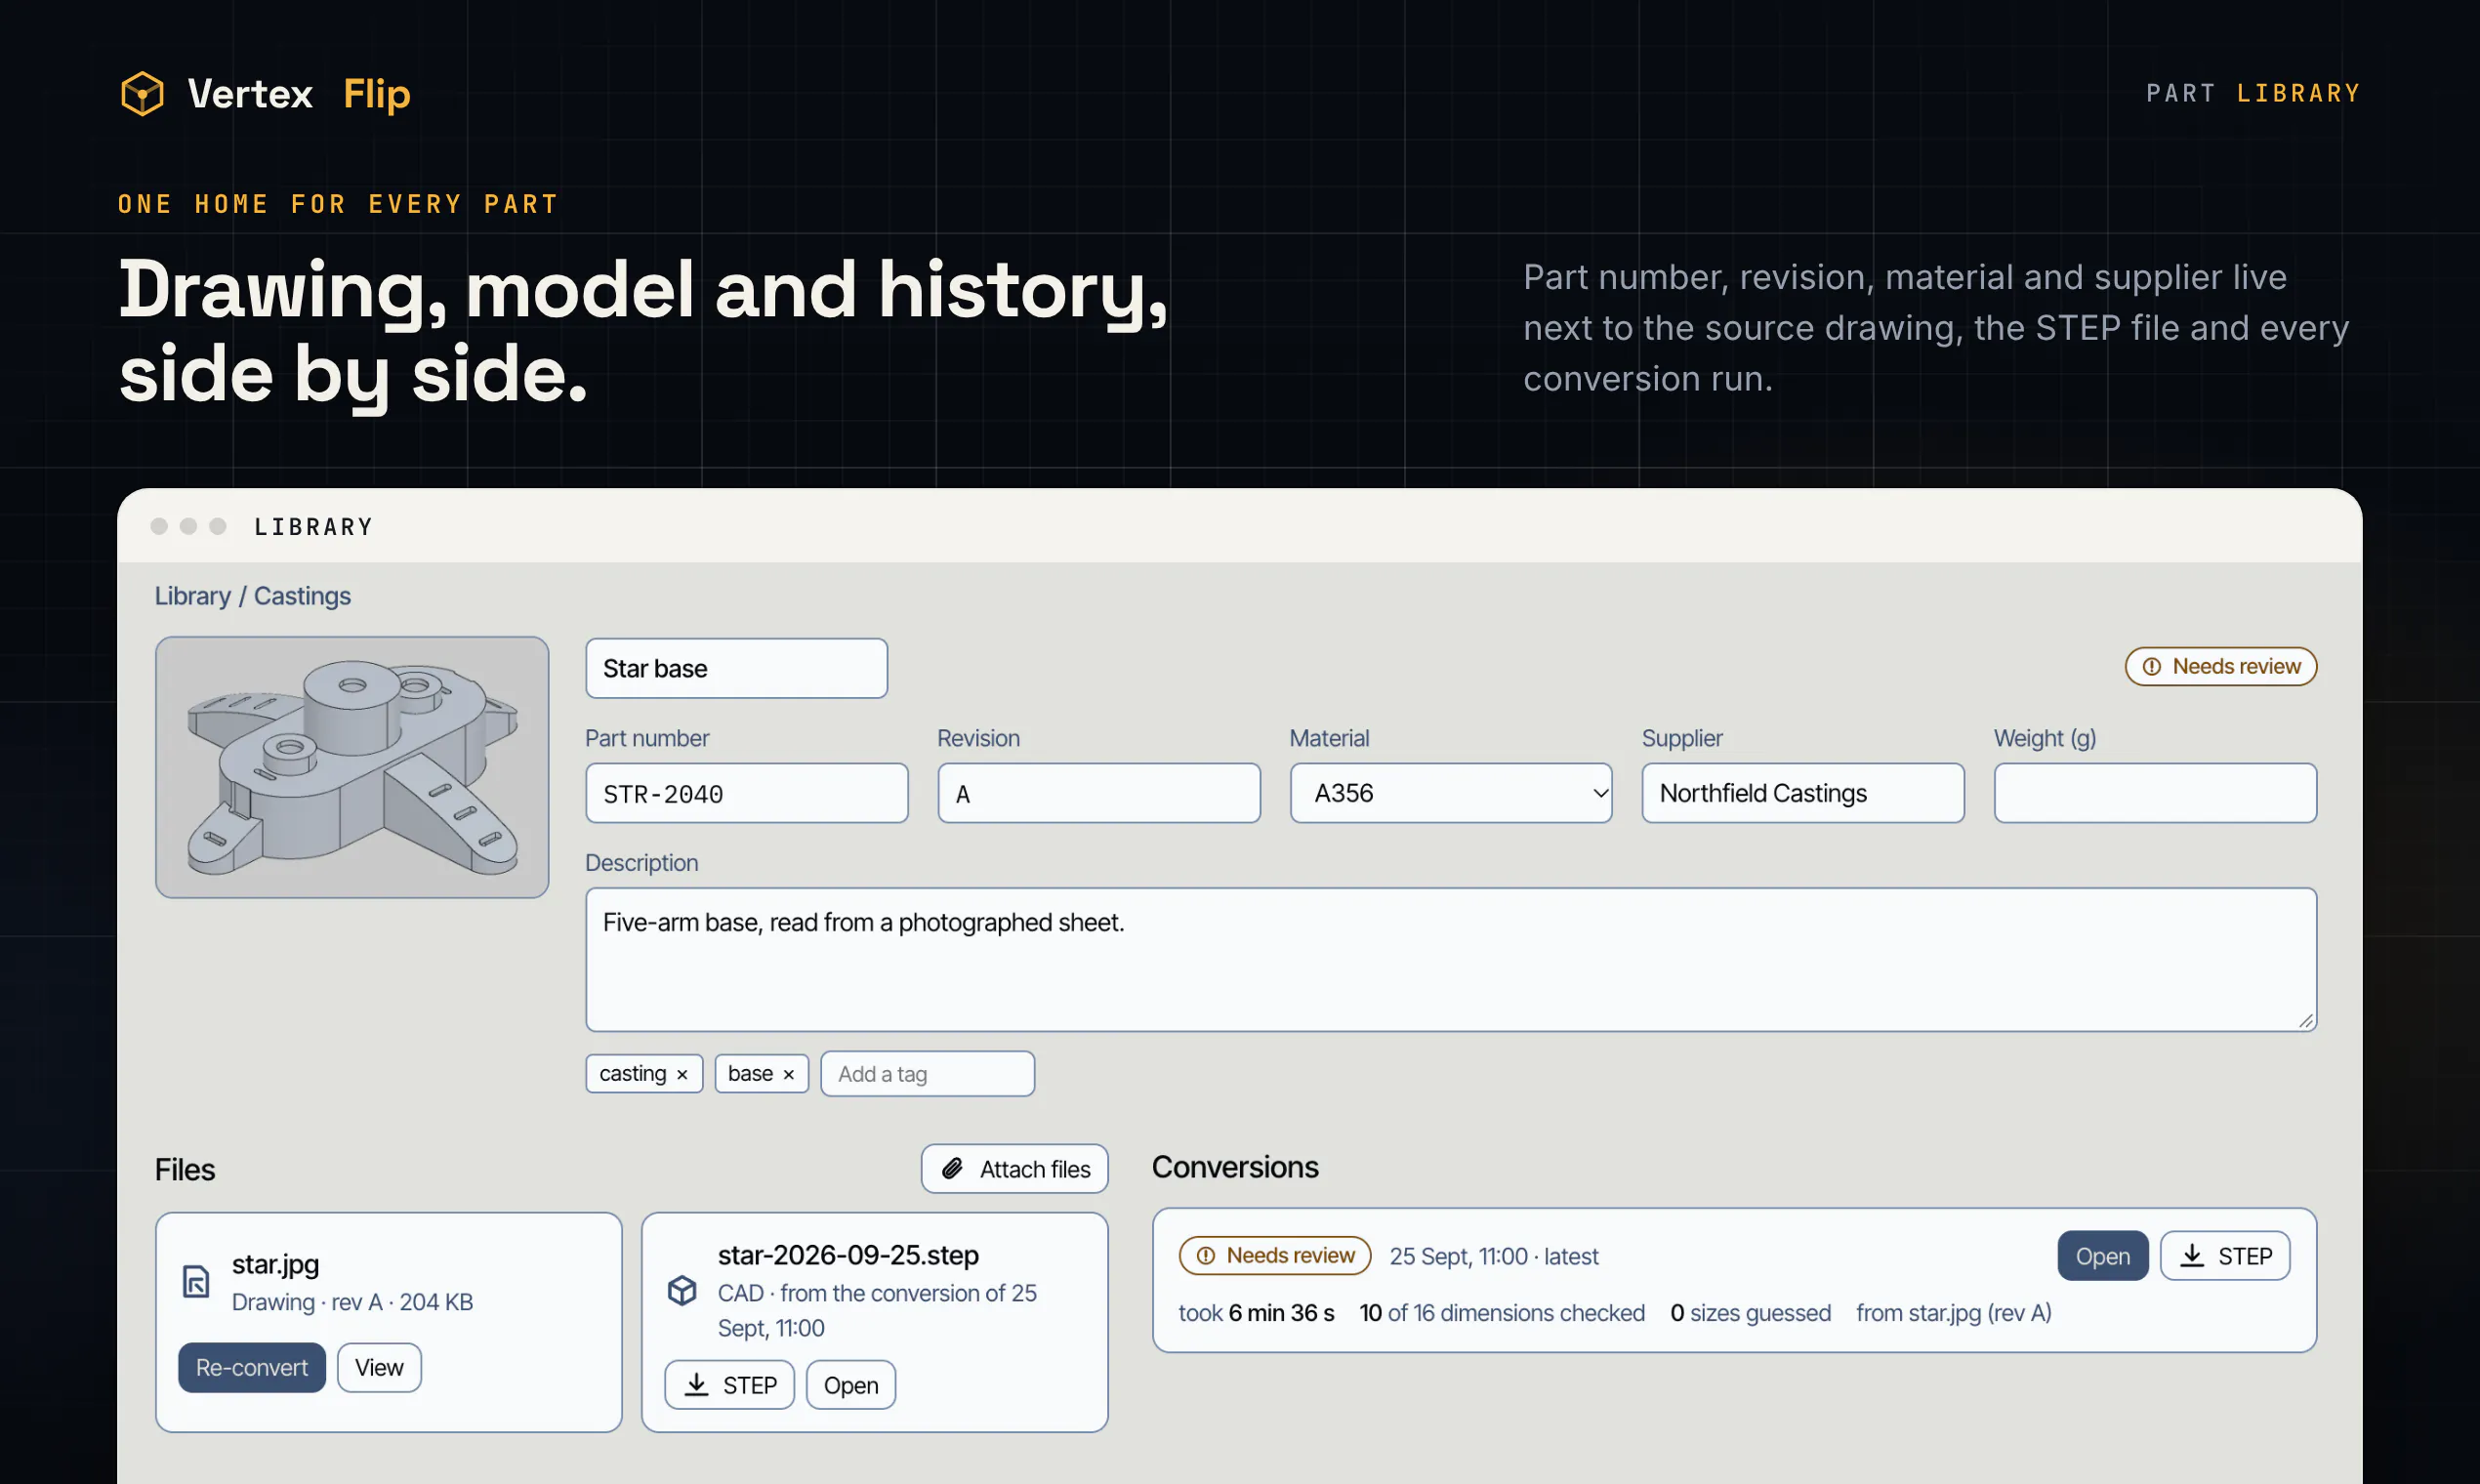The width and height of the screenshot is (2480, 1484).
Task: Click the star.jpg file name
Action: (x=275, y=1265)
